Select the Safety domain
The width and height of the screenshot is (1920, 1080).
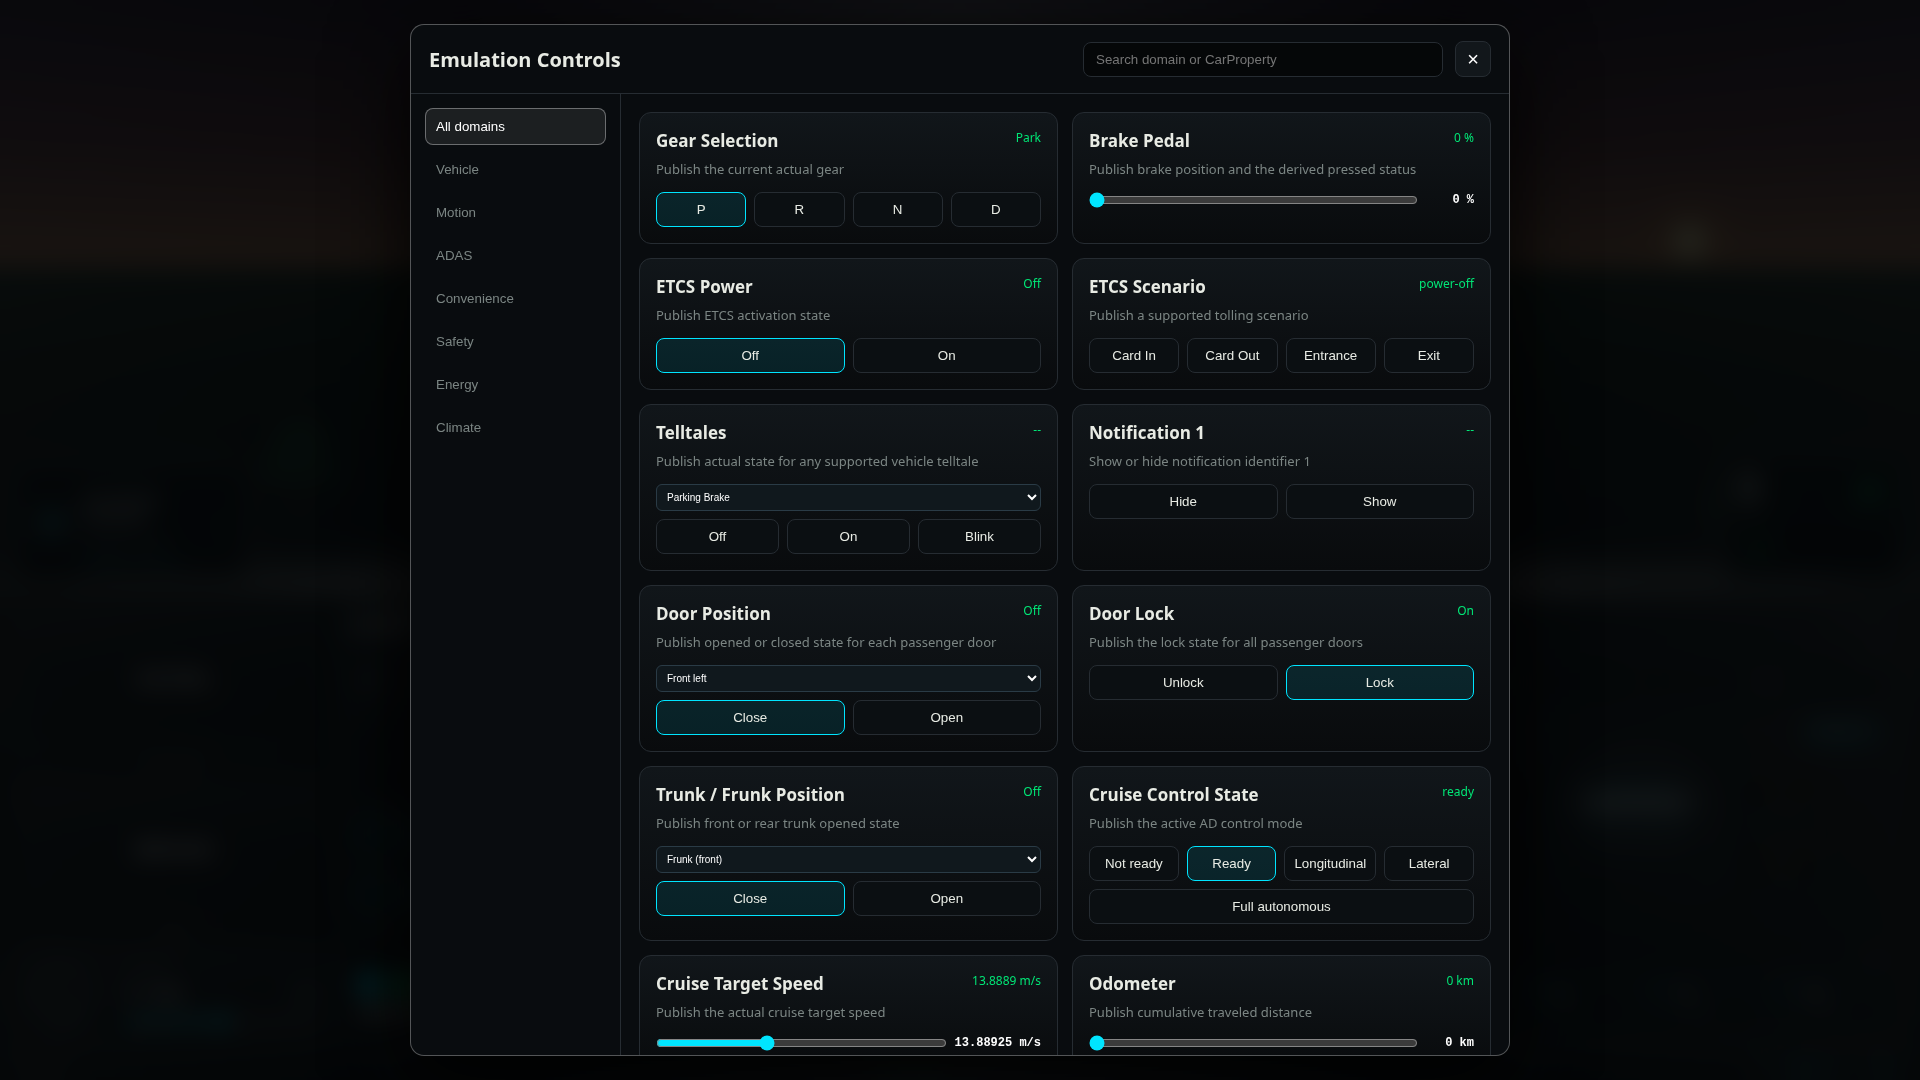[x=515, y=341]
